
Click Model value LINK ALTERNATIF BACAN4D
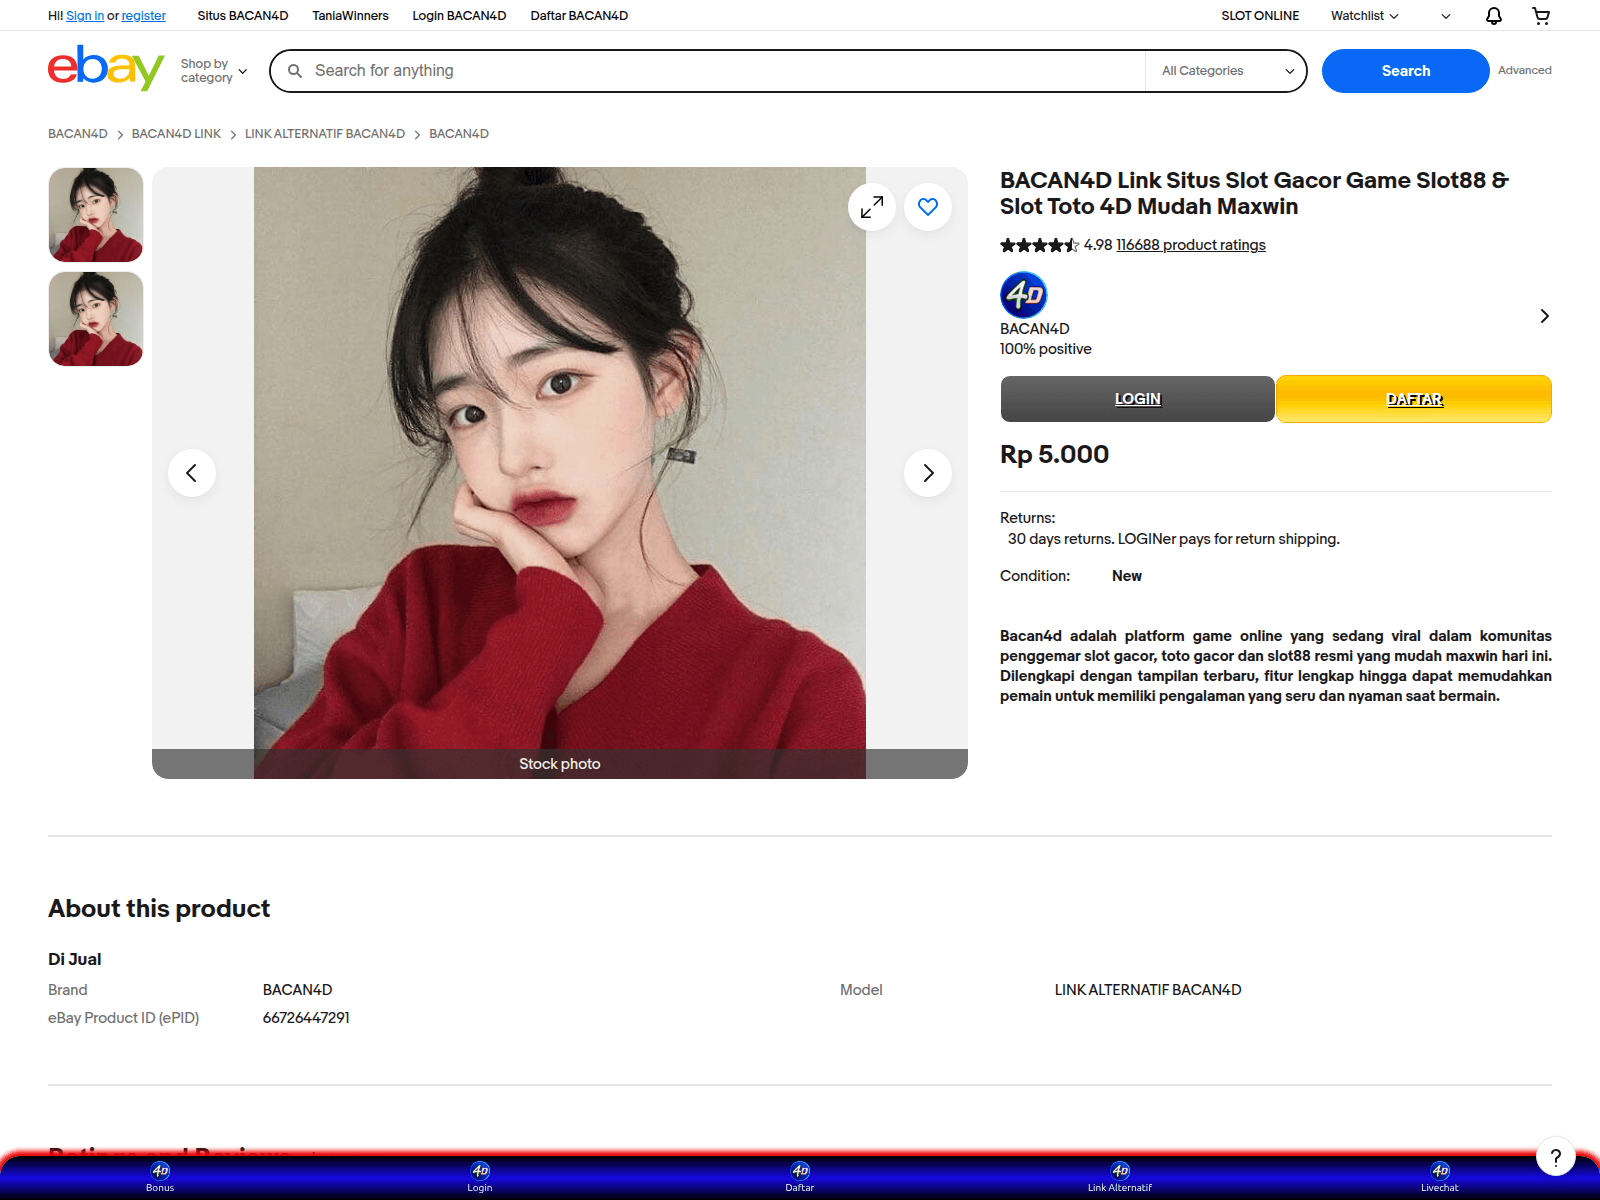(x=1148, y=990)
